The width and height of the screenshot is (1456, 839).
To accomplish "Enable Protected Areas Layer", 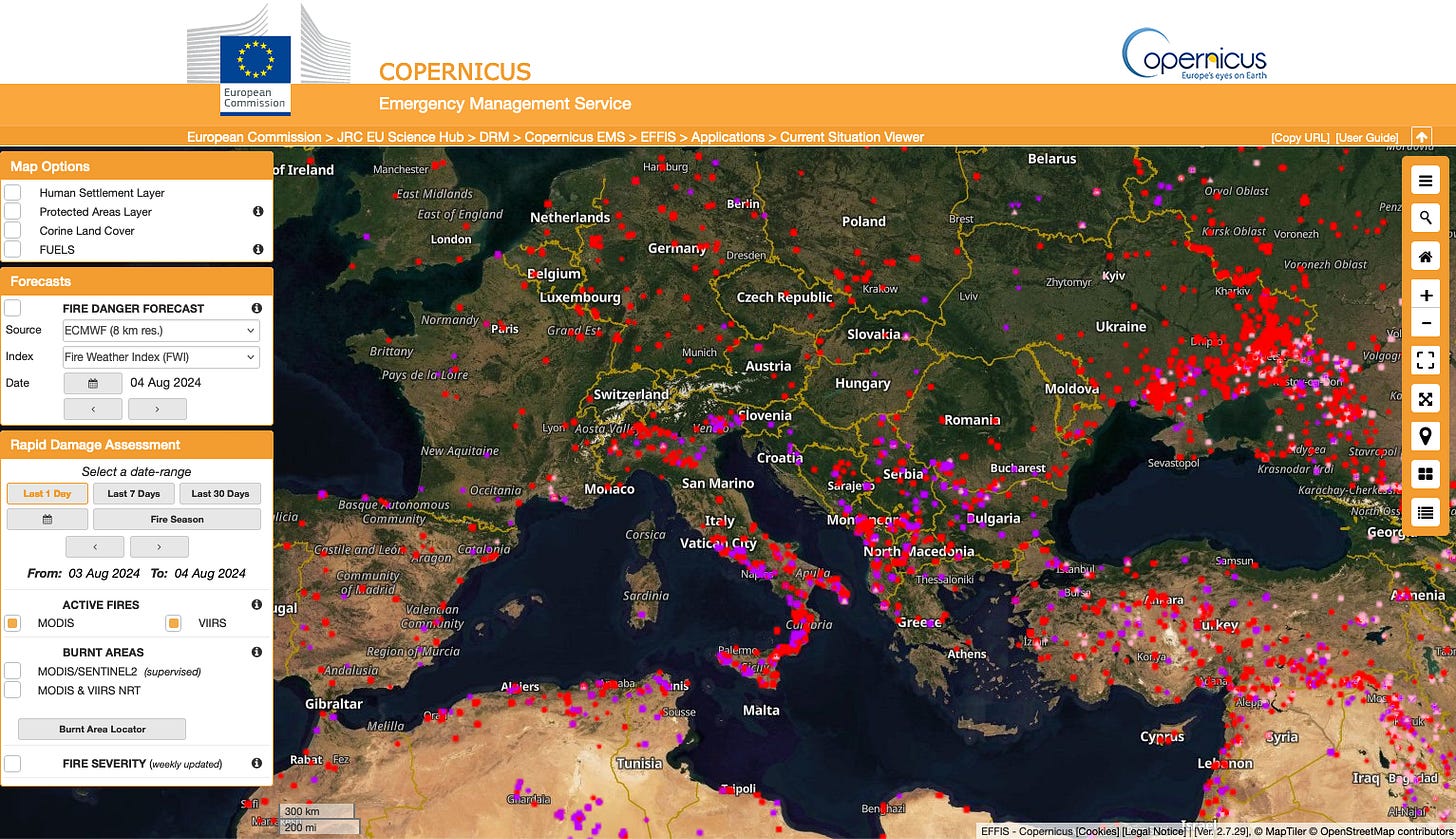I will (13, 211).
